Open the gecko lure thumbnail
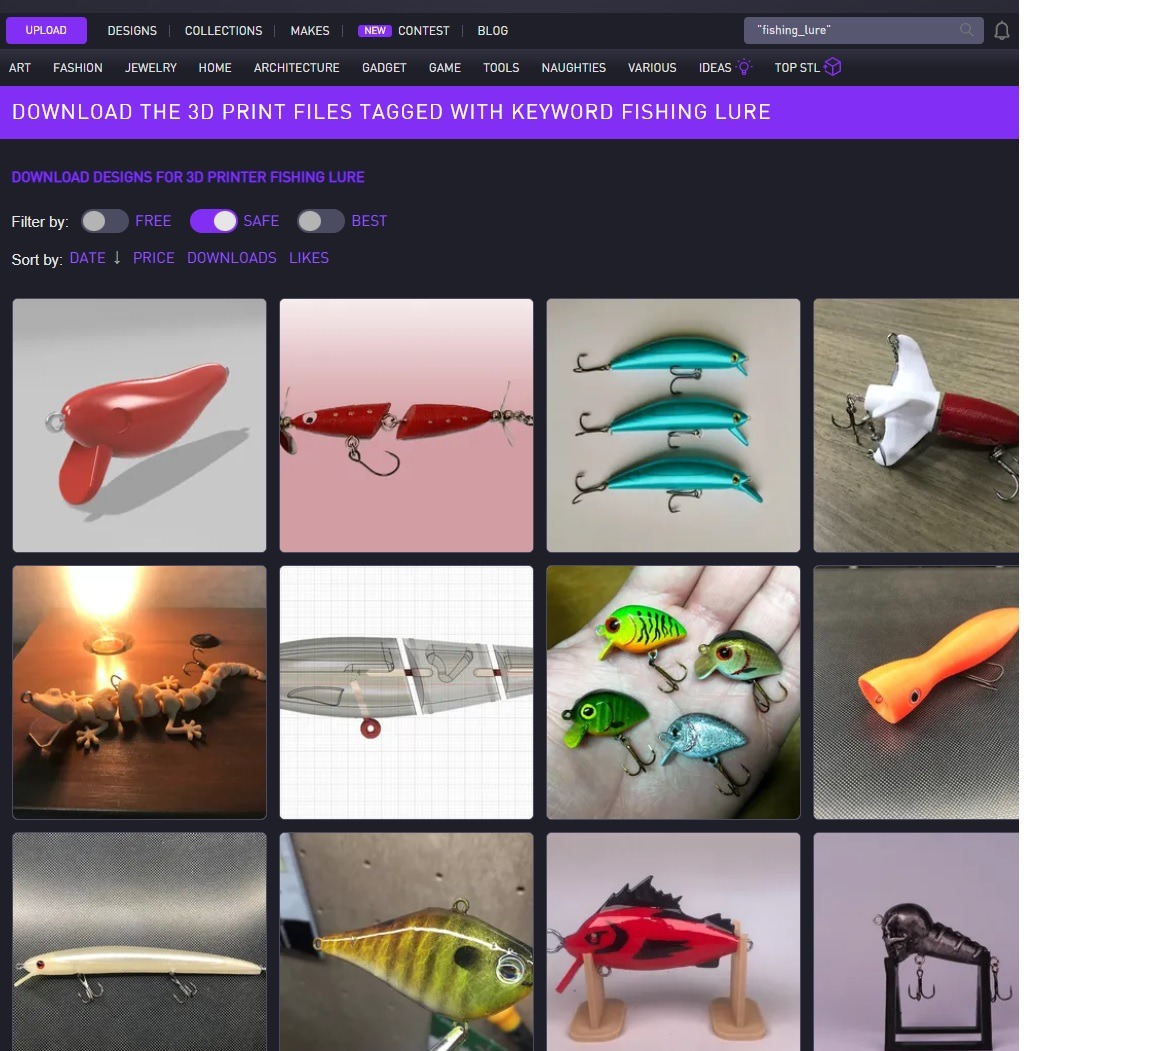This screenshot has height=1051, width=1152. [139, 691]
